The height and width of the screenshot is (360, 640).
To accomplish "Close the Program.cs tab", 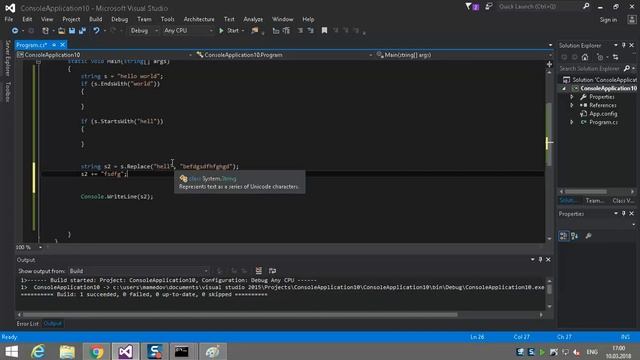I will point(62,45).
